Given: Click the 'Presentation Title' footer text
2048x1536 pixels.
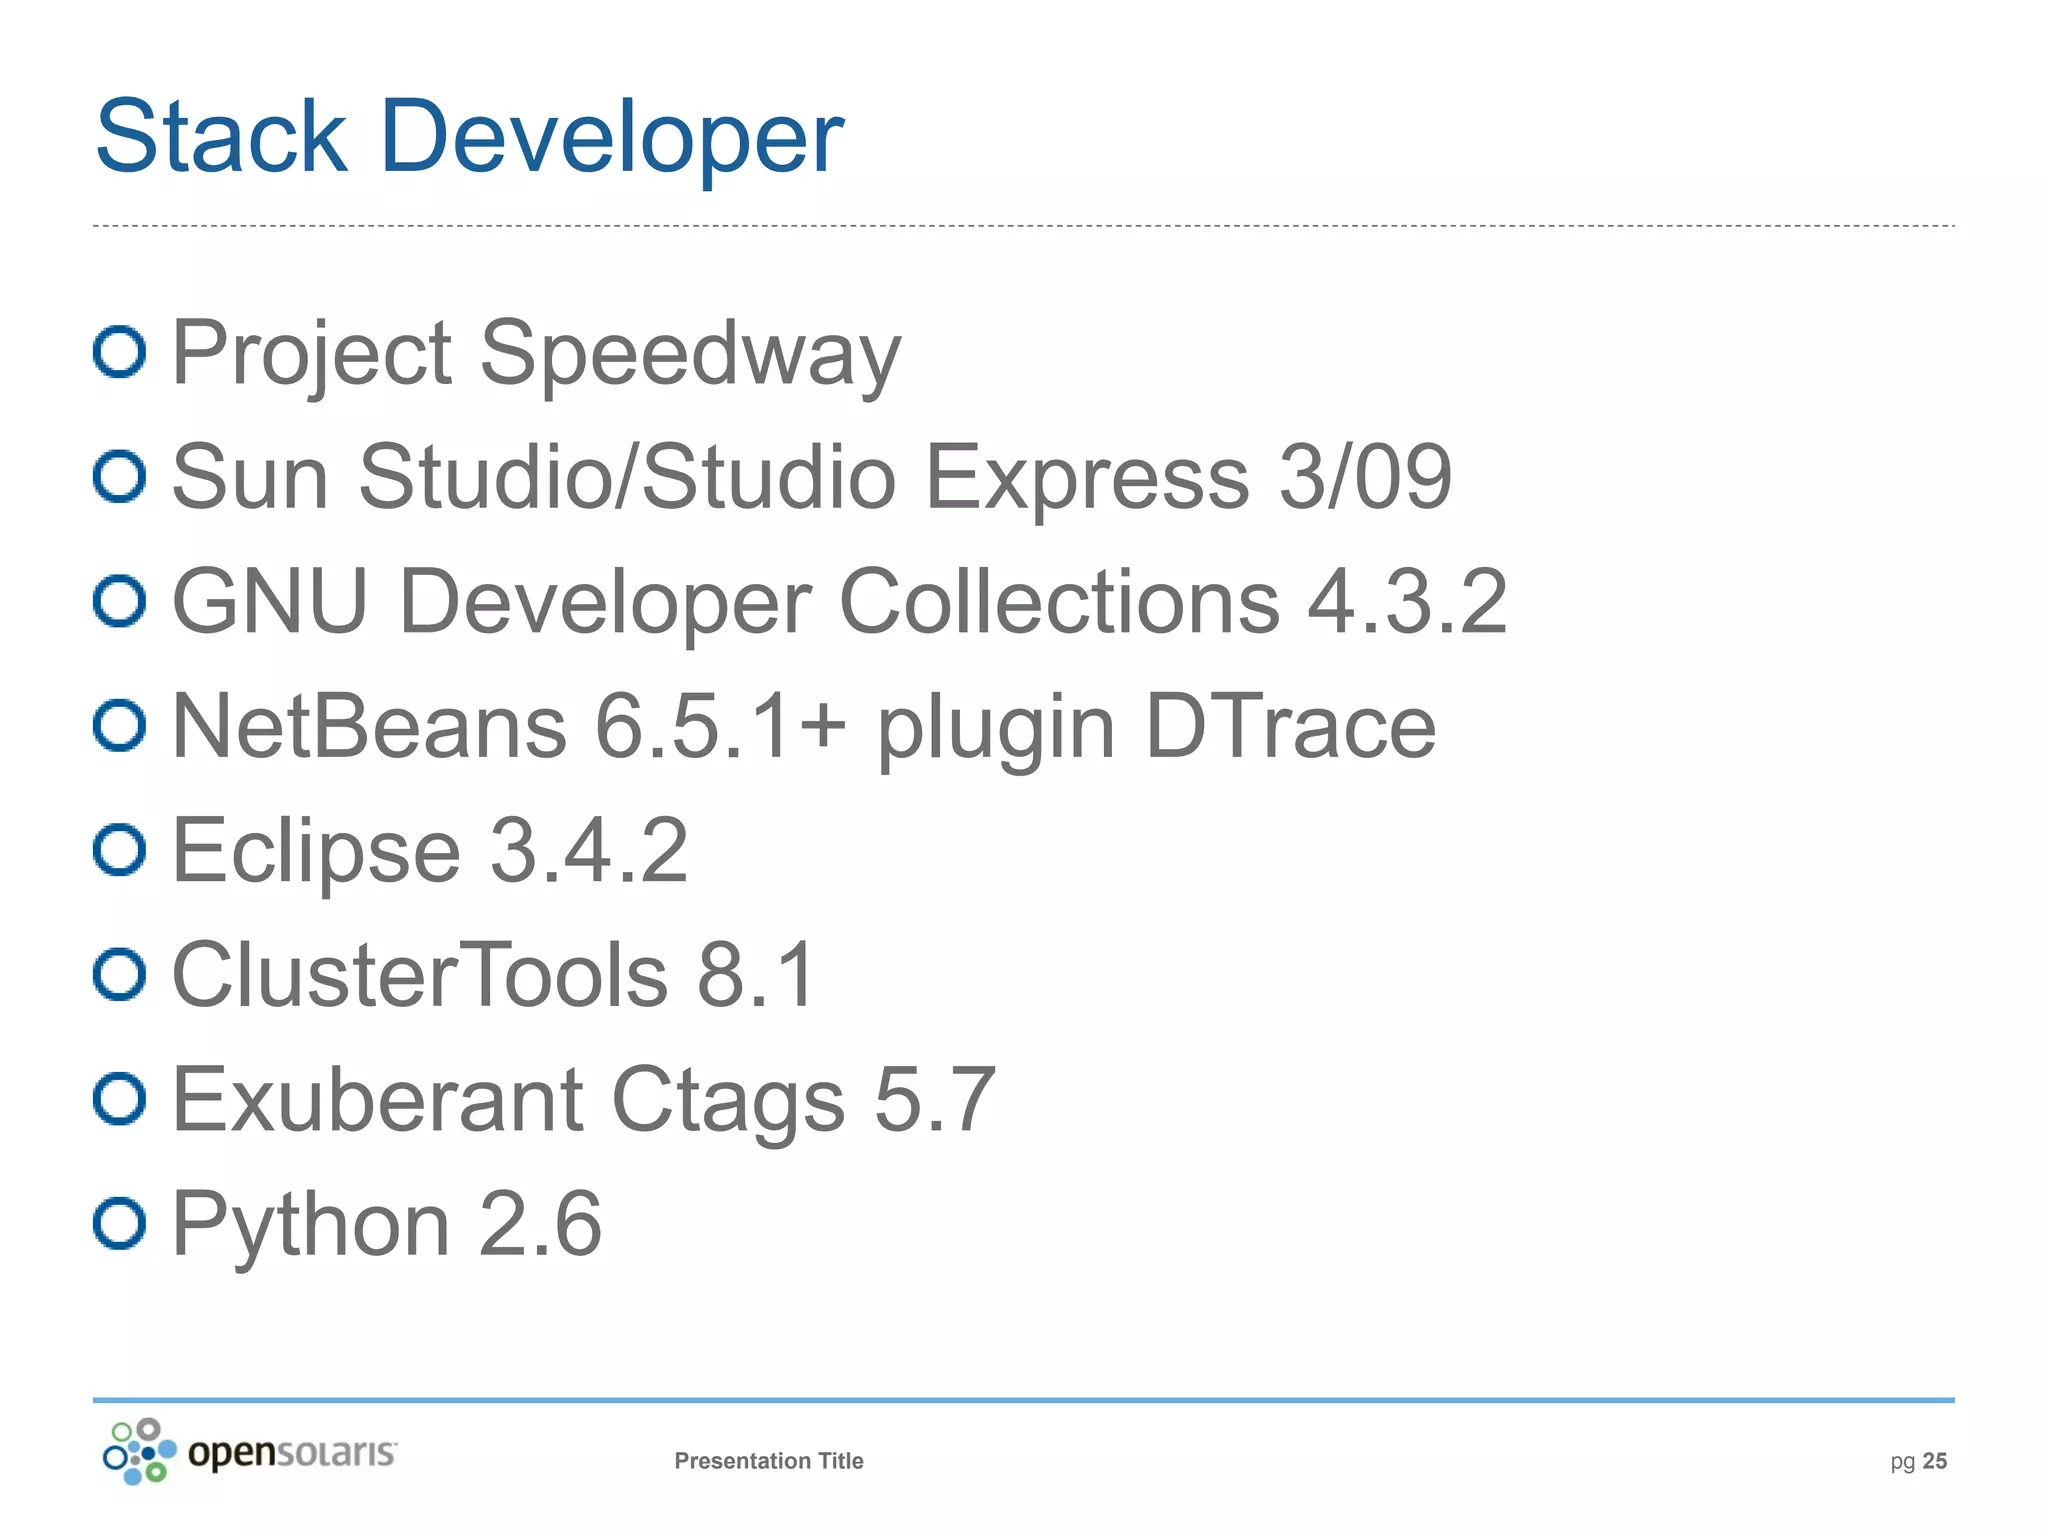Looking at the screenshot, I should 769,1461.
